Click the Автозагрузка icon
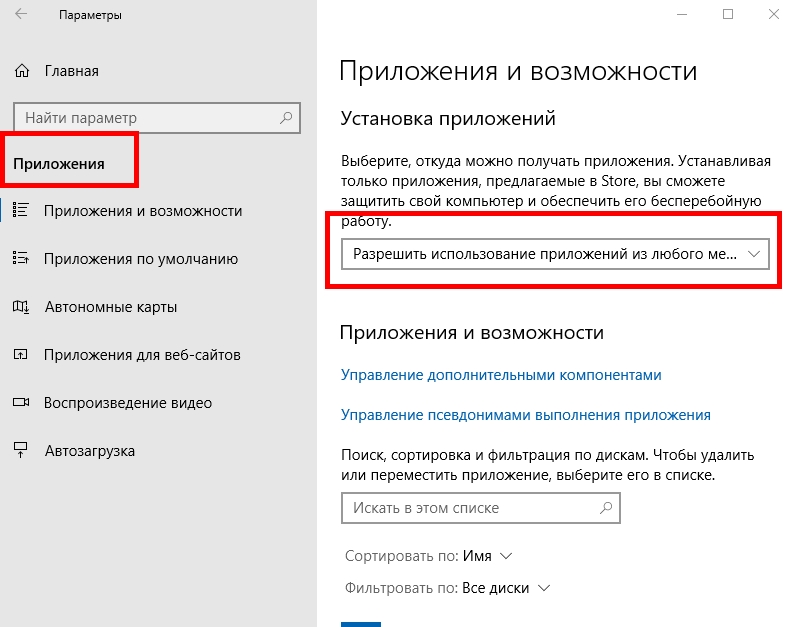The image size is (793, 627). (21, 450)
